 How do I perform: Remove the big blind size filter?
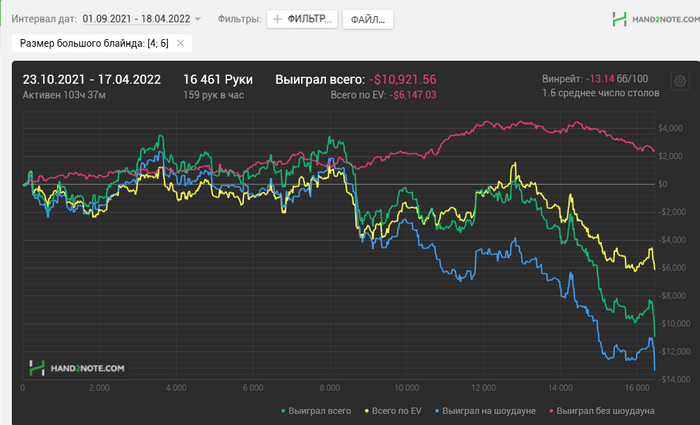pyautogui.click(x=180, y=43)
